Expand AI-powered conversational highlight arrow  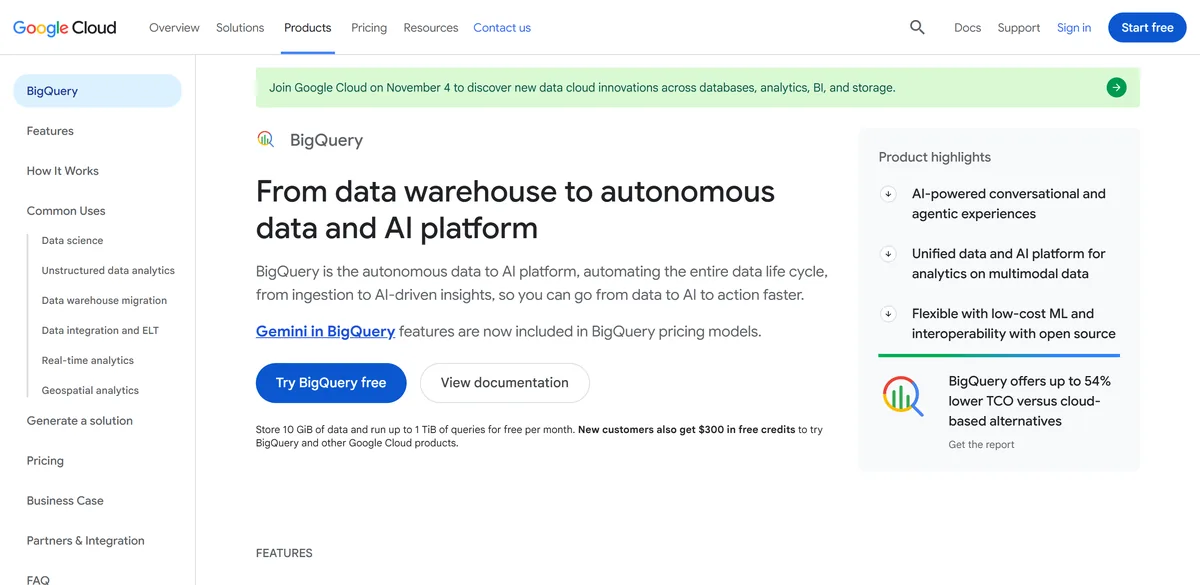point(888,194)
